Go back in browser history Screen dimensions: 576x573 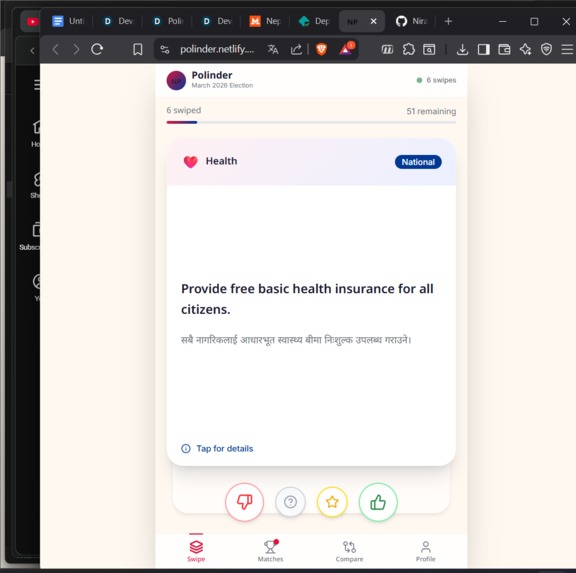coord(55,49)
